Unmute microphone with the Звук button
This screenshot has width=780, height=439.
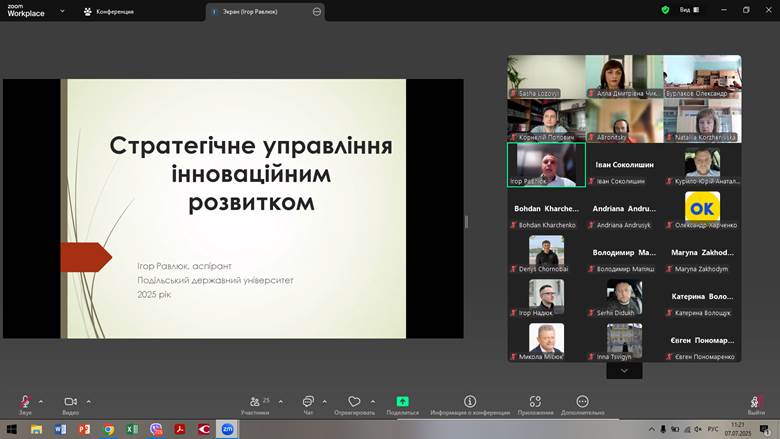(25, 402)
